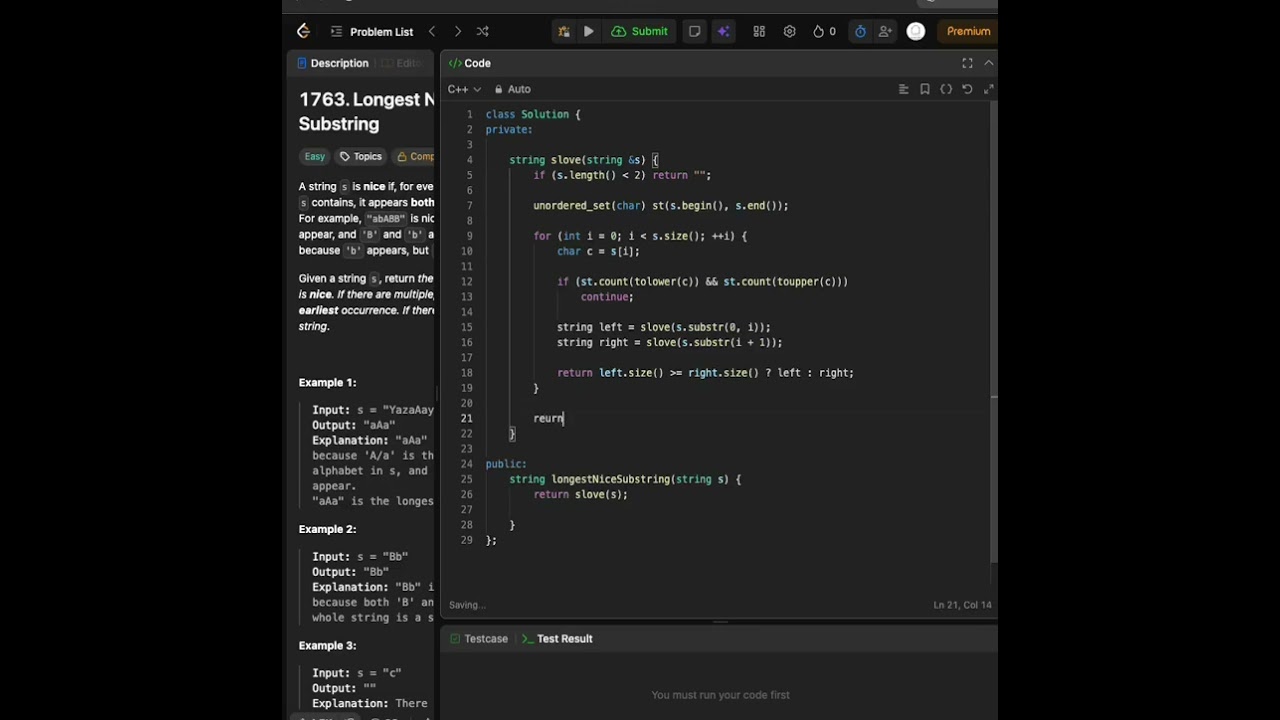Click the 'Saving...' status text
Viewport: 1280px width, 720px height.
tap(467, 605)
